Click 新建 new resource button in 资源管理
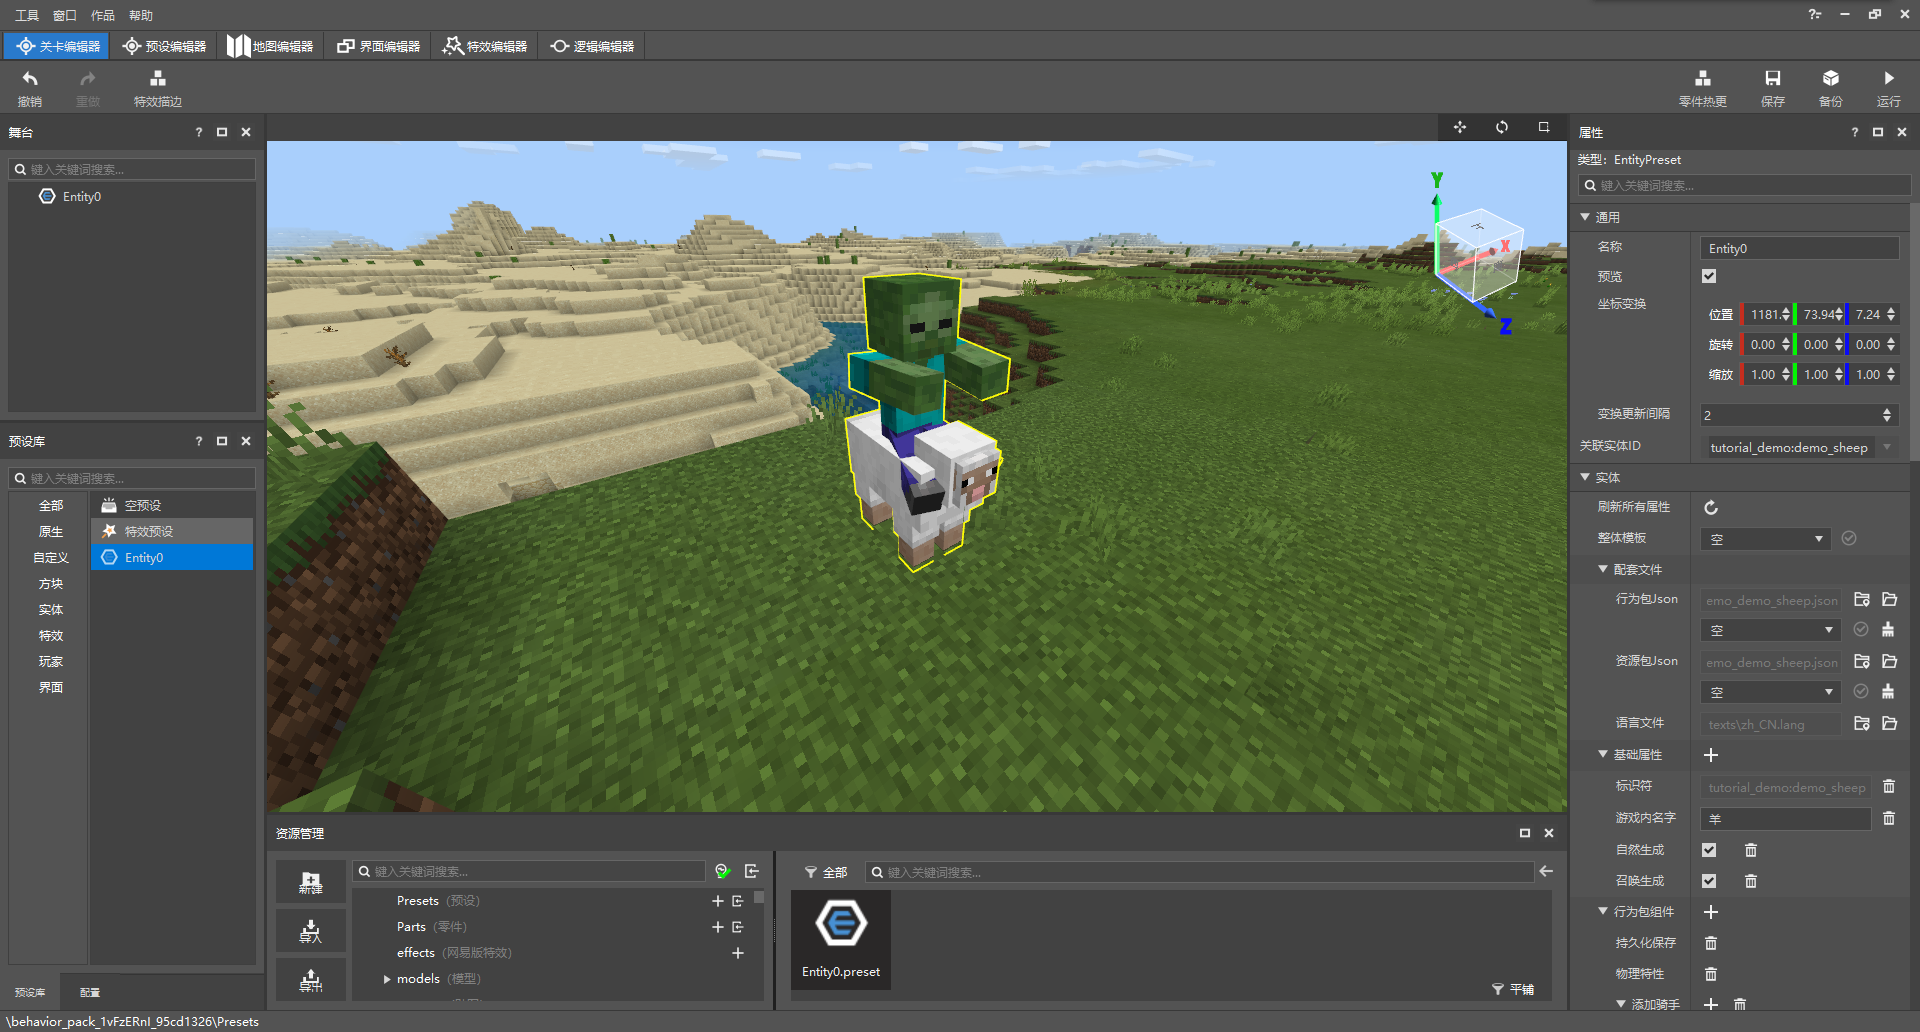 311,882
